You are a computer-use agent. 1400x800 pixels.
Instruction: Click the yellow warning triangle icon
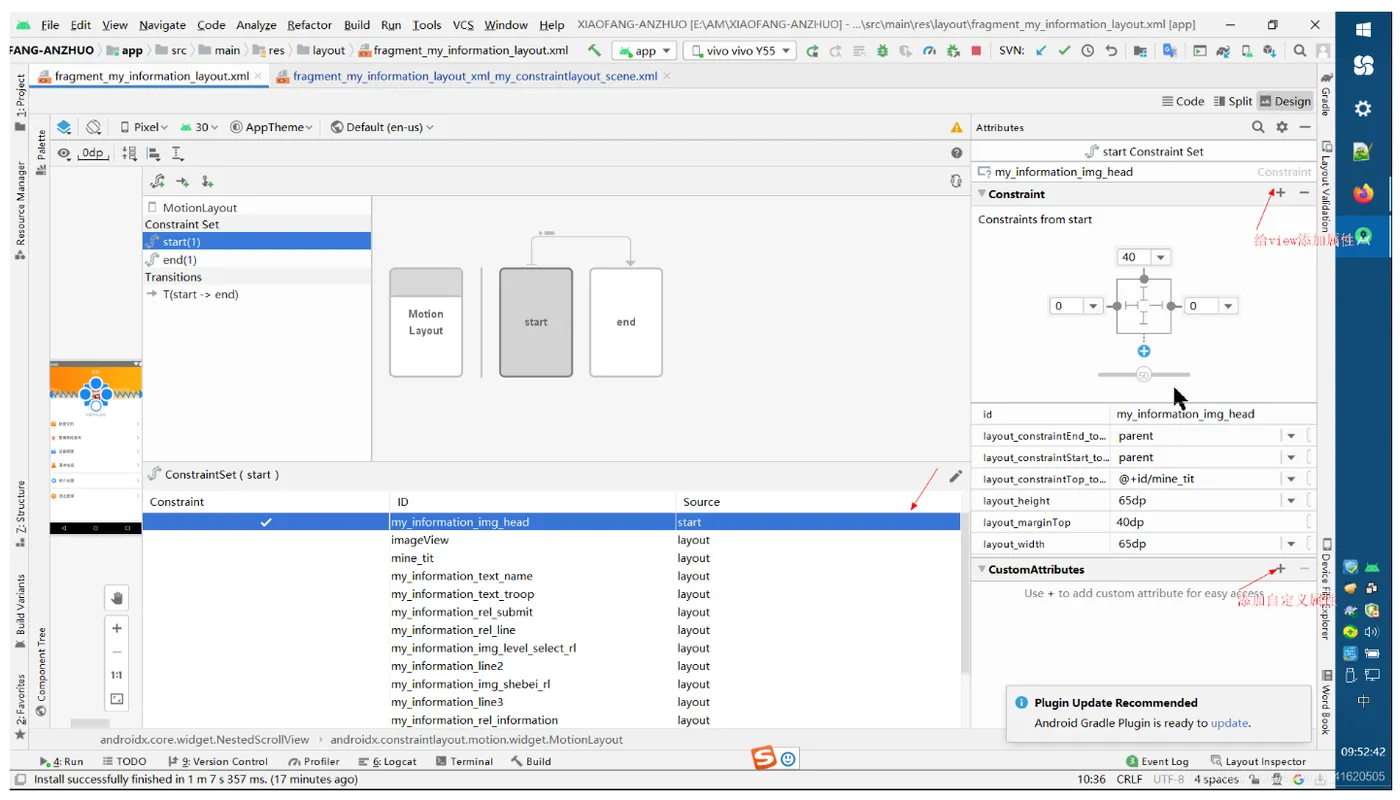[x=957, y=127]
